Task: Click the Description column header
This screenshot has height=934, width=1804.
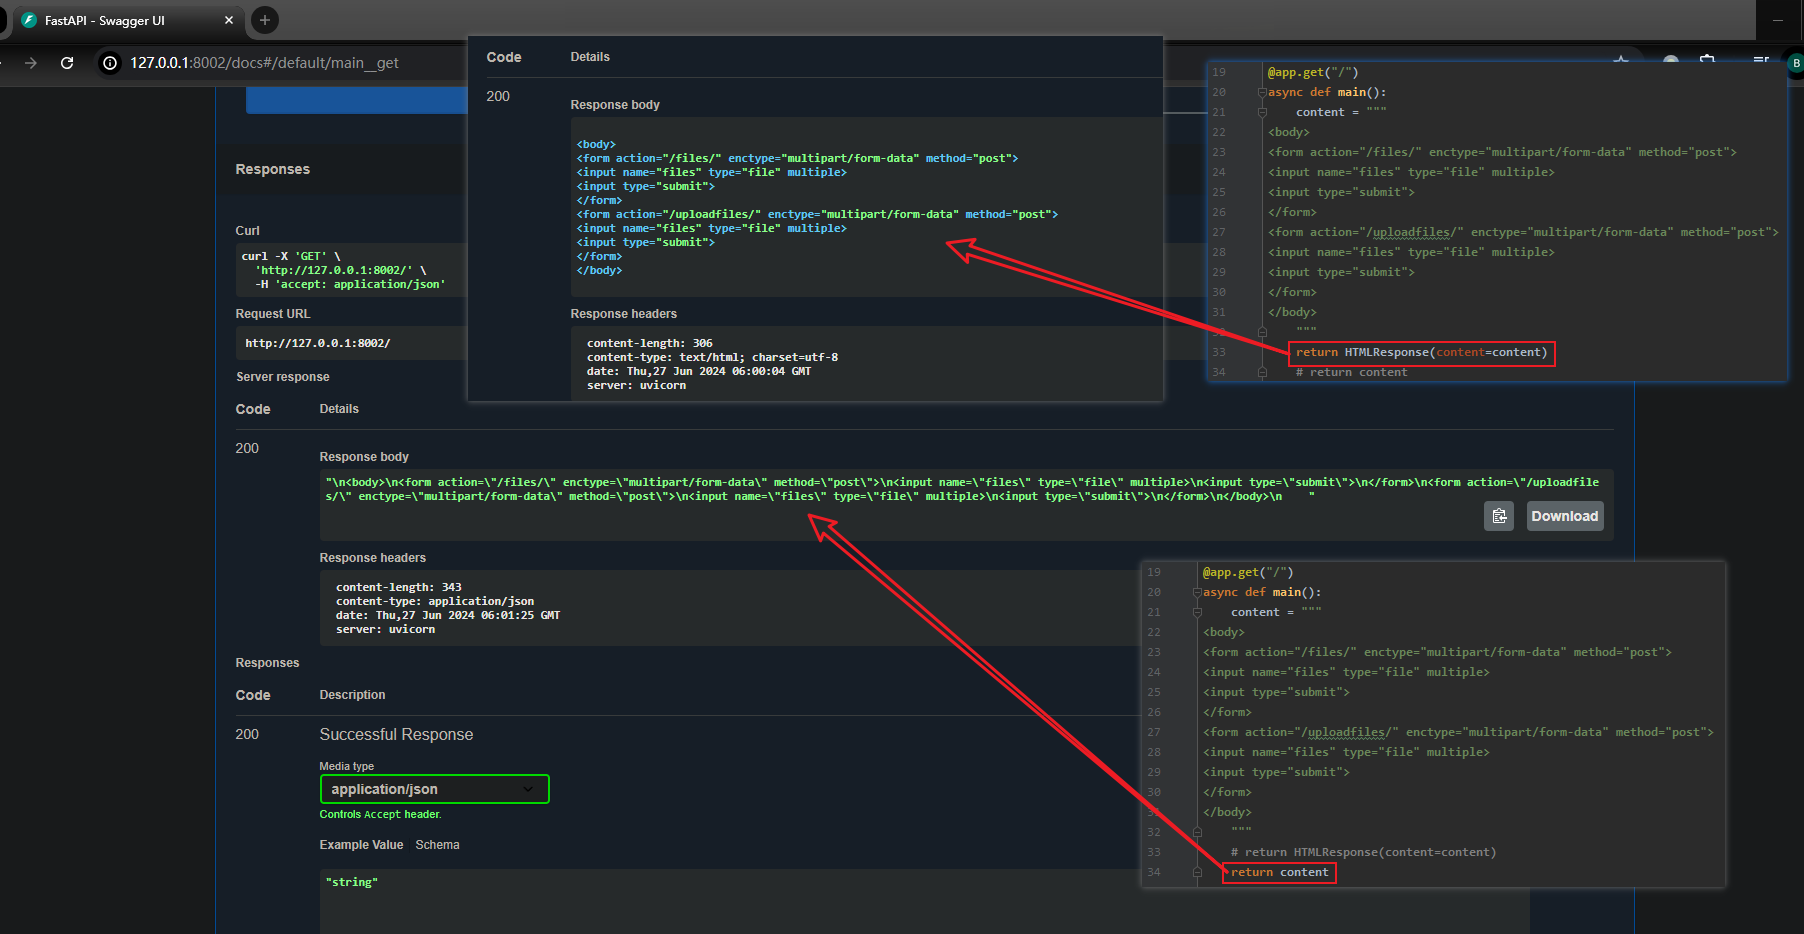Action: click(x=352, y=695)
